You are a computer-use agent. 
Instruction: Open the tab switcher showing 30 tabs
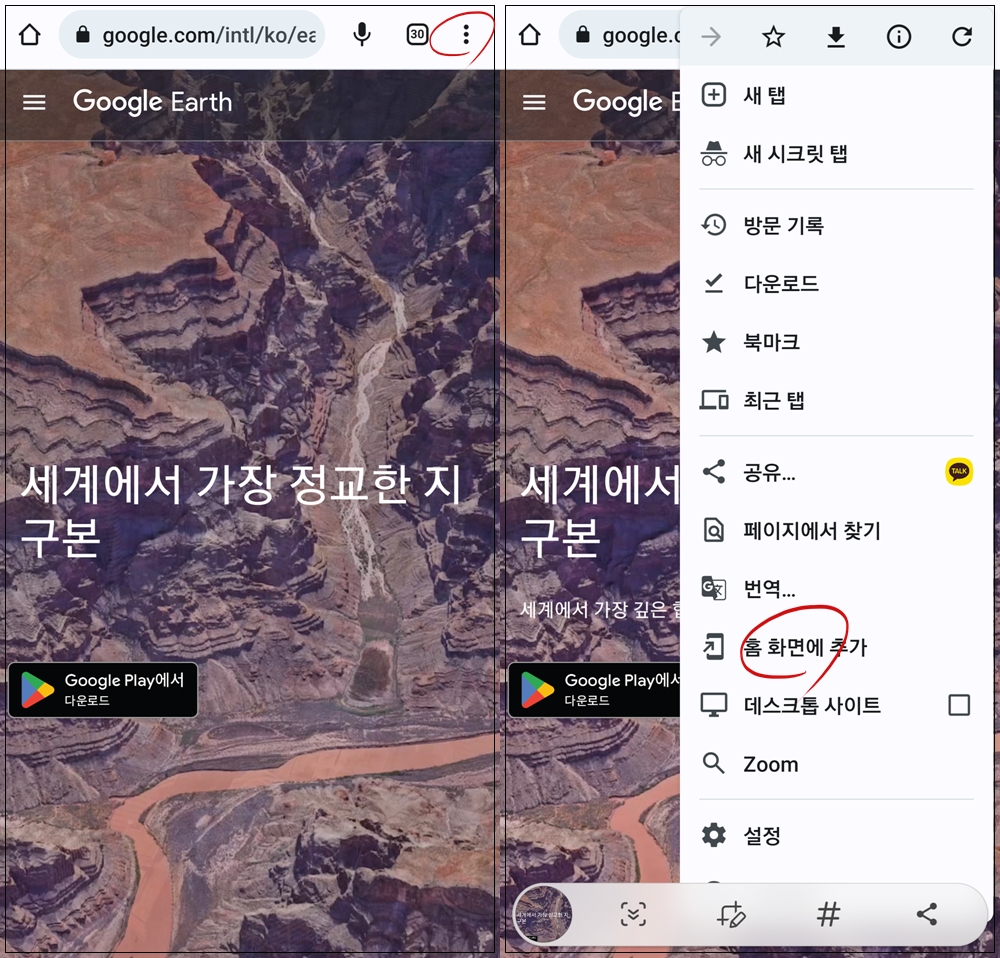[417, 34]
